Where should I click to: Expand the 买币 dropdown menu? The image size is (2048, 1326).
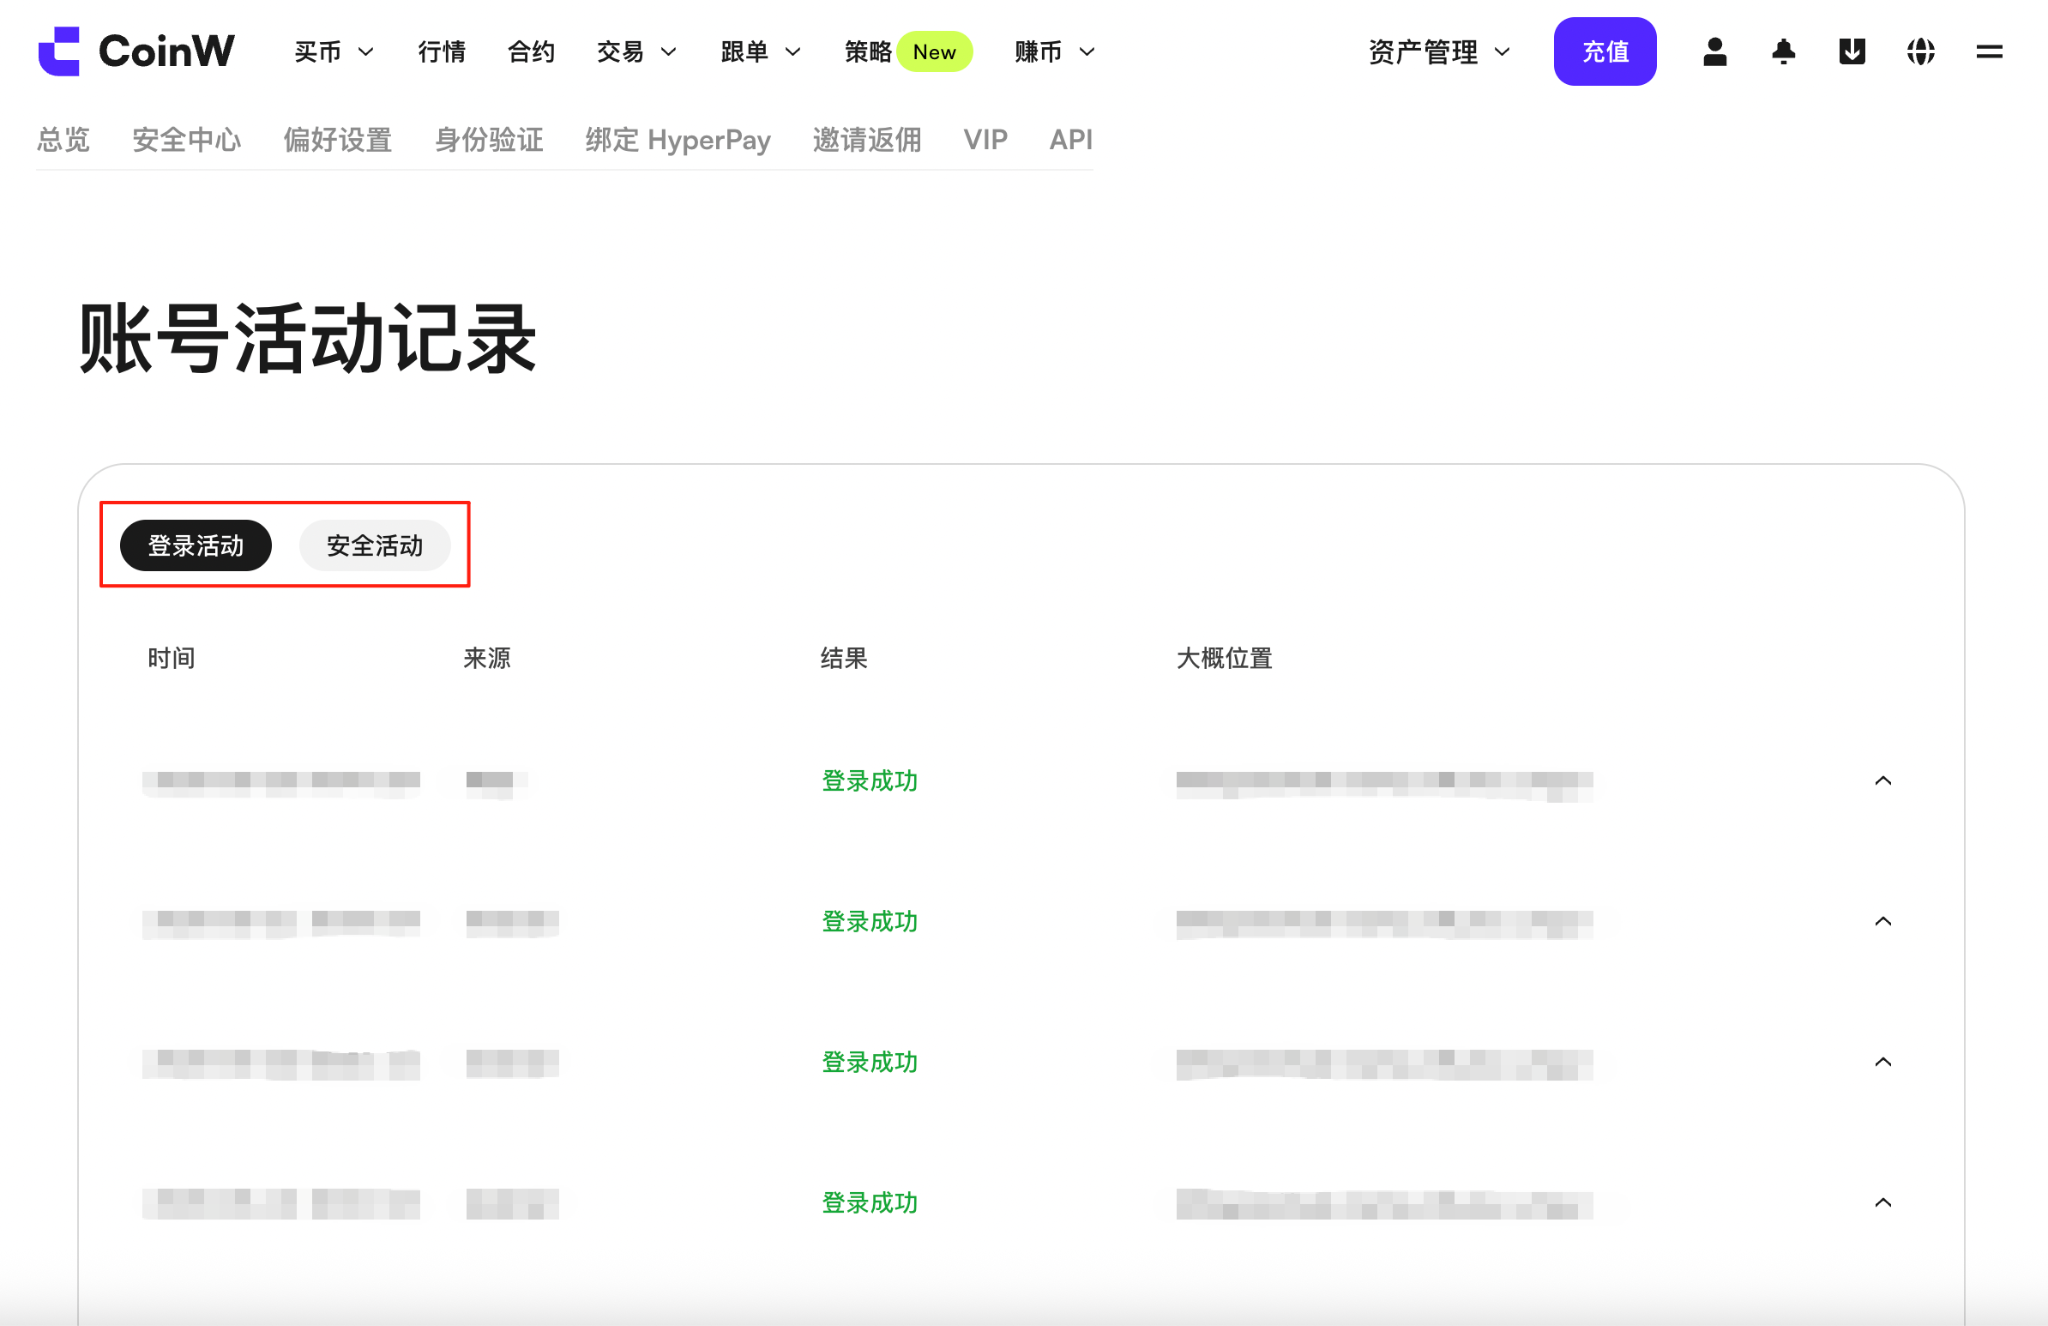[334, 52]
